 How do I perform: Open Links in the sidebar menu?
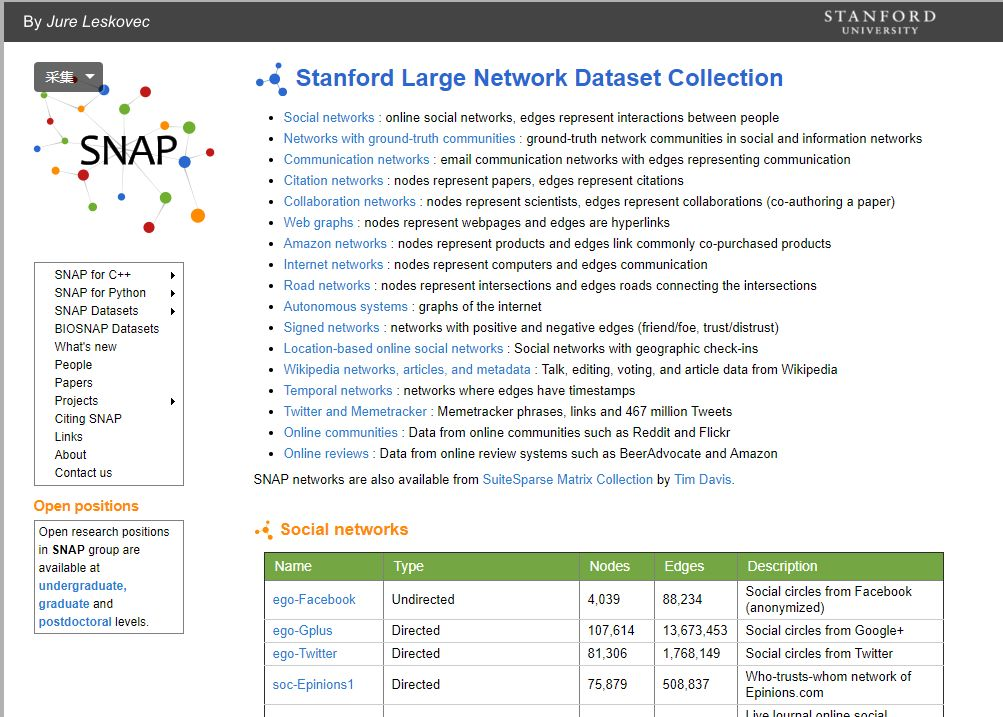tap(68, 436)
